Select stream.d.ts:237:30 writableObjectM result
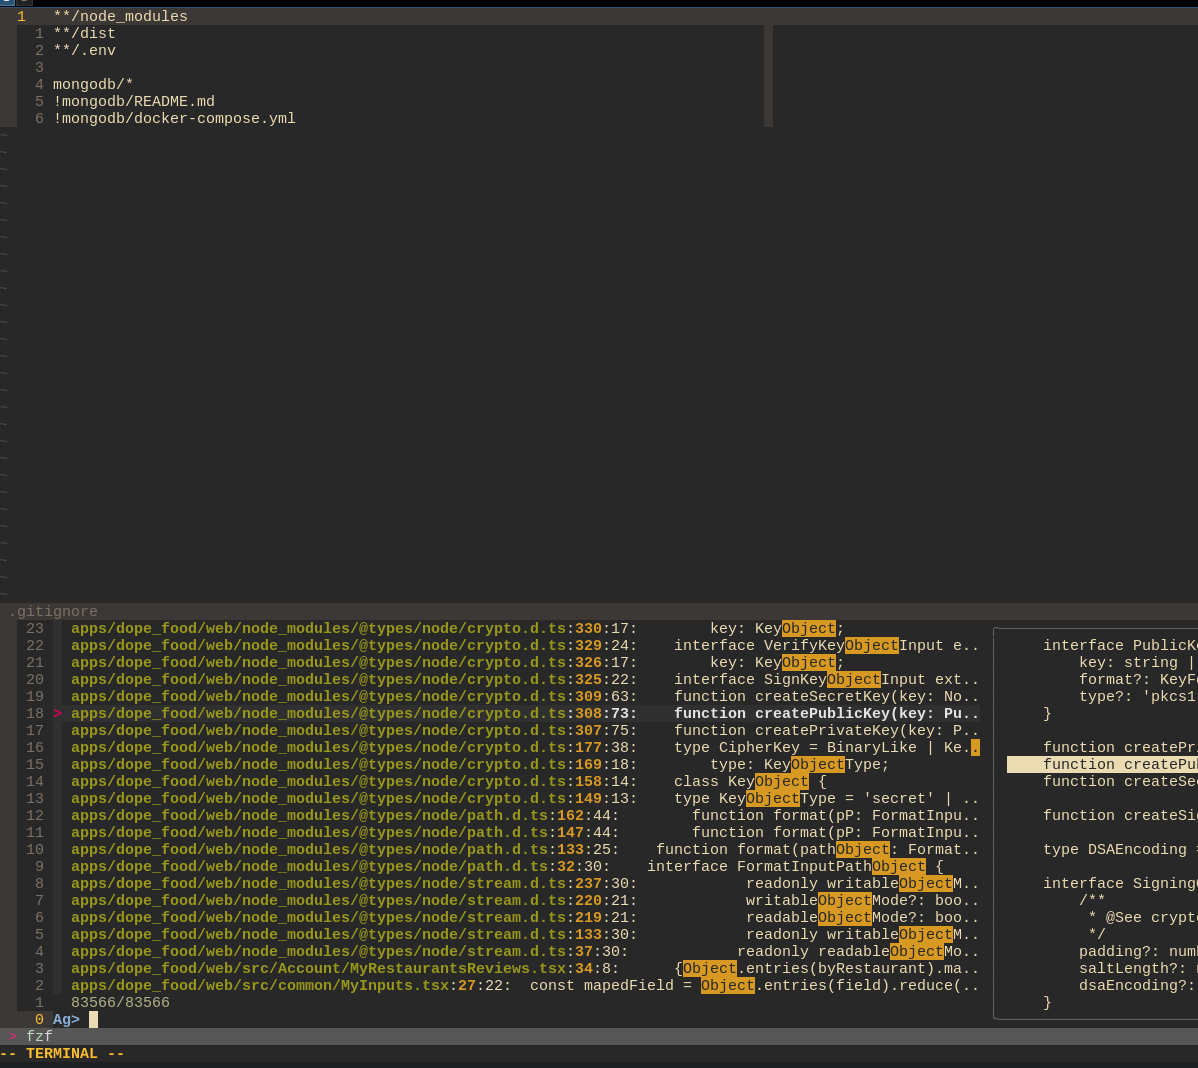 point(525,883)
